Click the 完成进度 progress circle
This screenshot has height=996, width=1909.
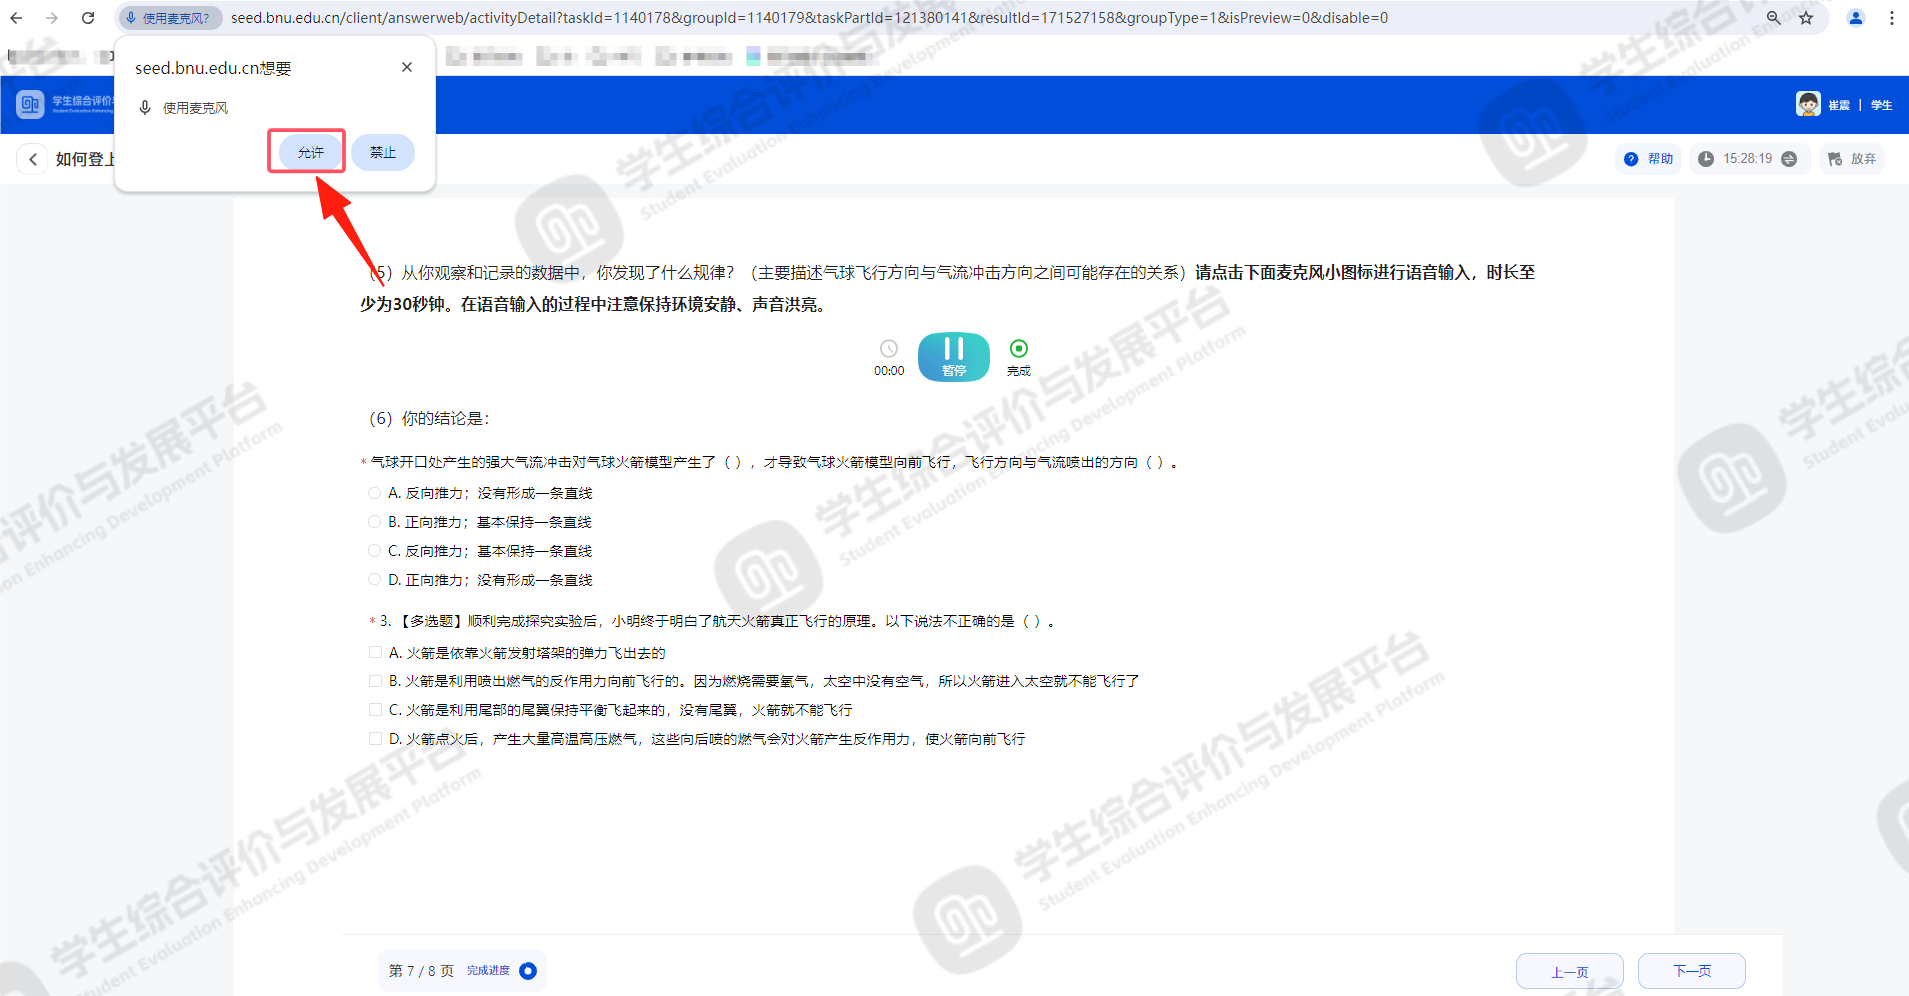click(528, 971)
